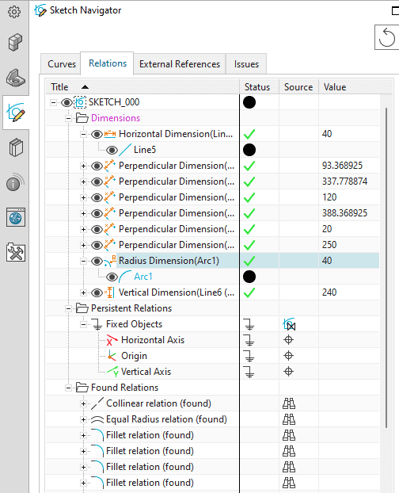The width and height of the screenshot is (399, 493).
Task: Open the web browser globe sidebar icon
Action: [15, 217]
